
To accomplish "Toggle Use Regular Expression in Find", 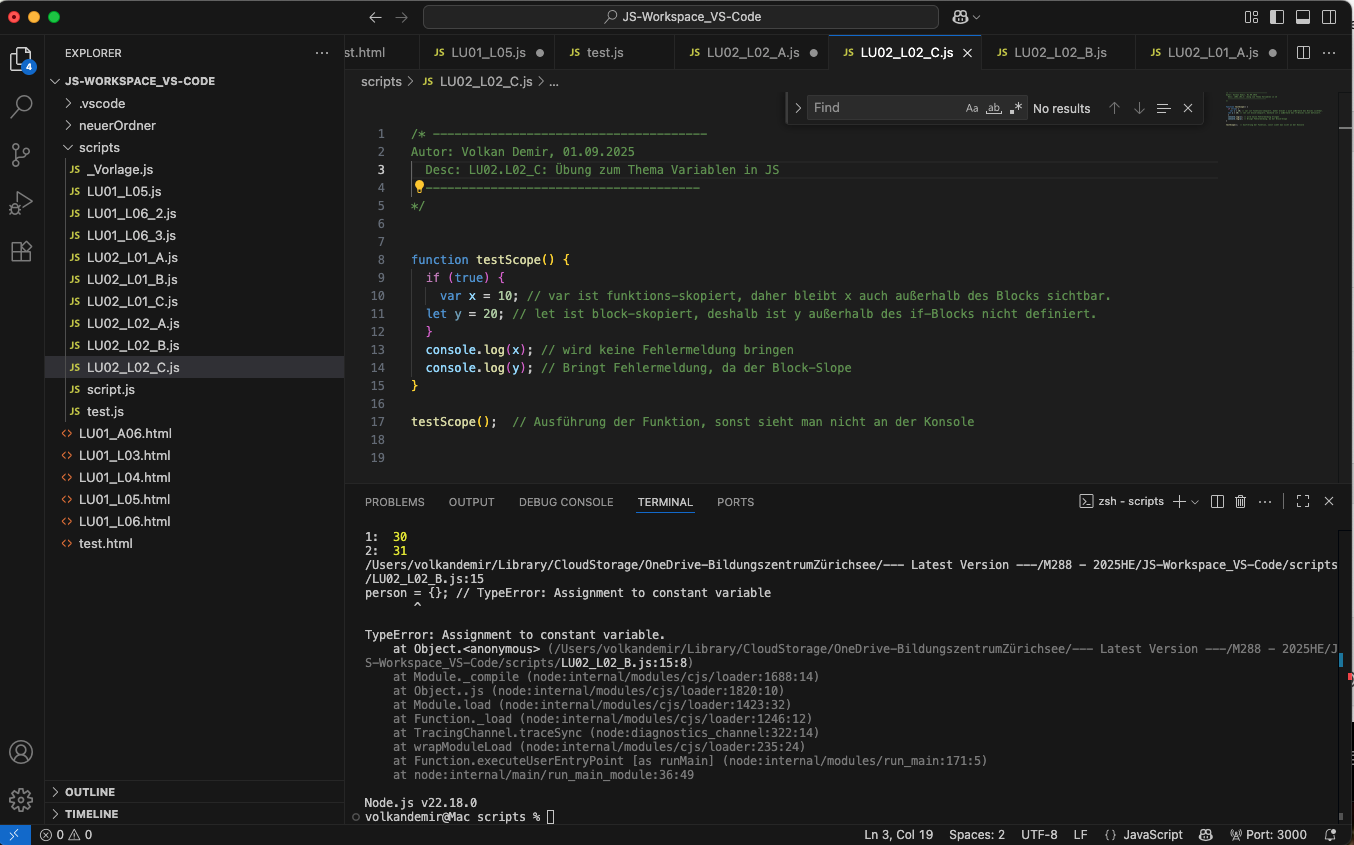I will click(x=1016, y=108).
